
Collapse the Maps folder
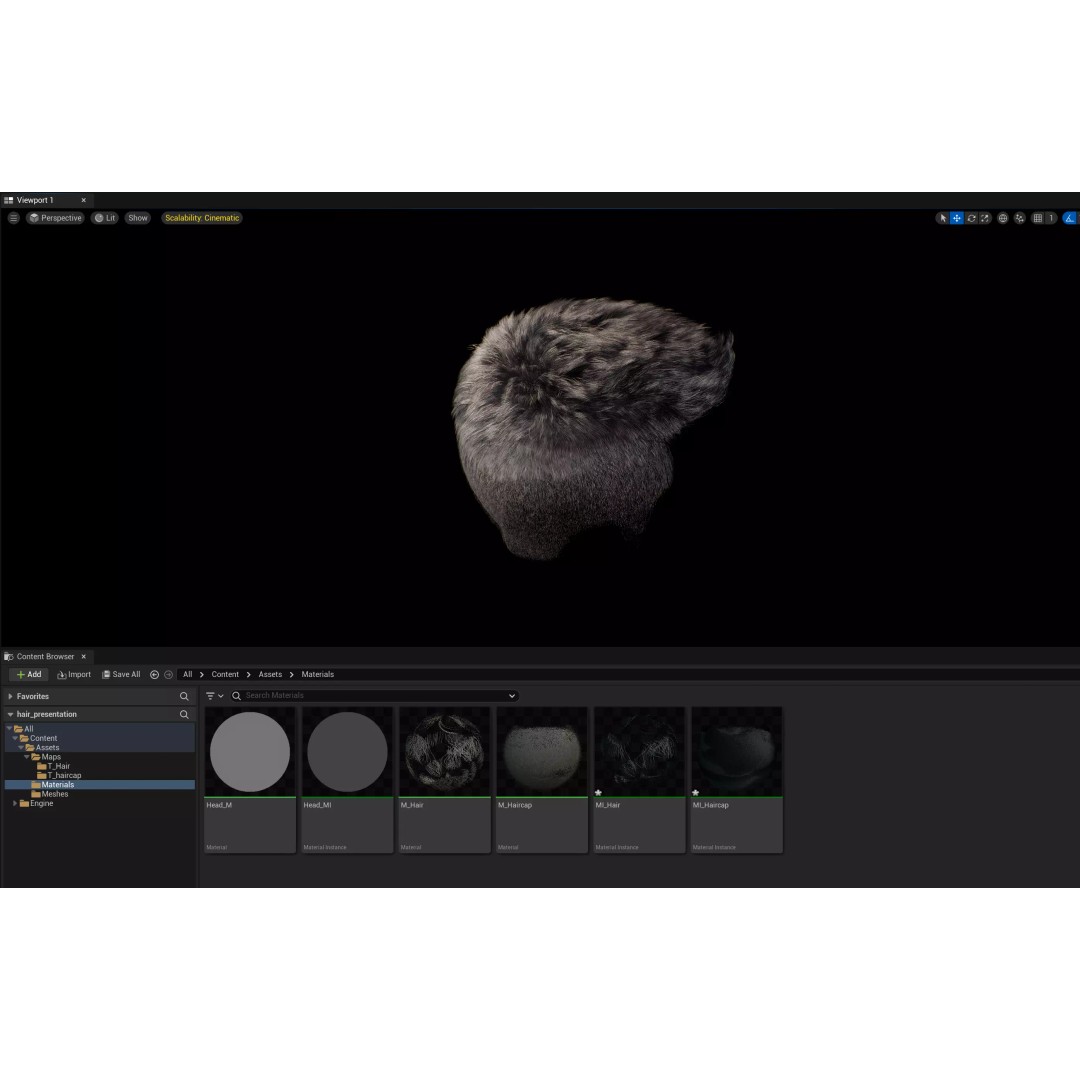click(x=26, y=757)
